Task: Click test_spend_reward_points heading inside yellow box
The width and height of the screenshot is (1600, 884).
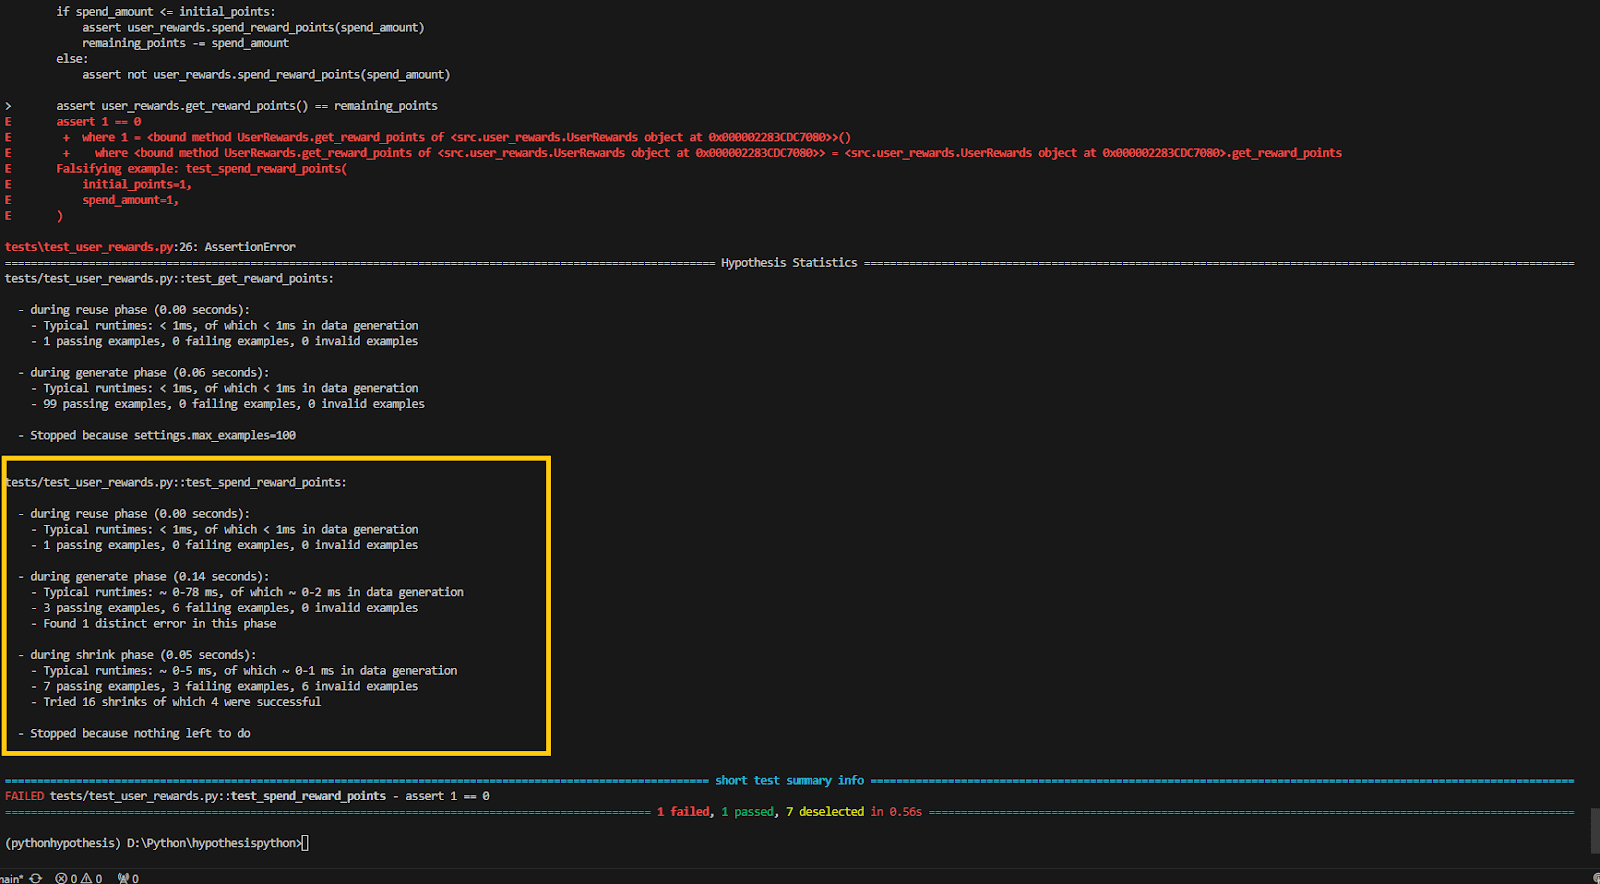Action: coord(175,482)
